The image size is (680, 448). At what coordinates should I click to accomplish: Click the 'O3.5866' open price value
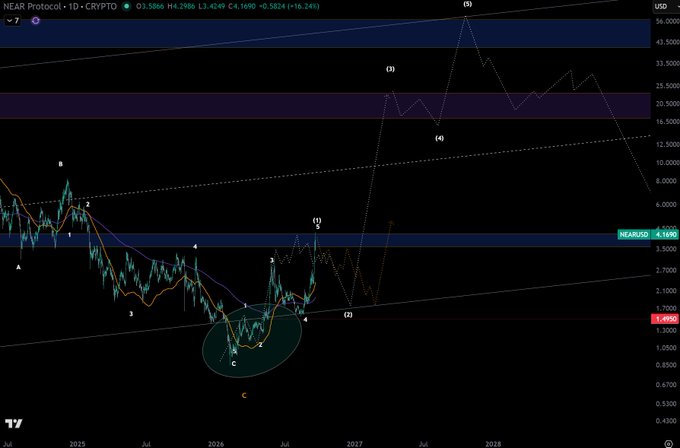point(152,7)
